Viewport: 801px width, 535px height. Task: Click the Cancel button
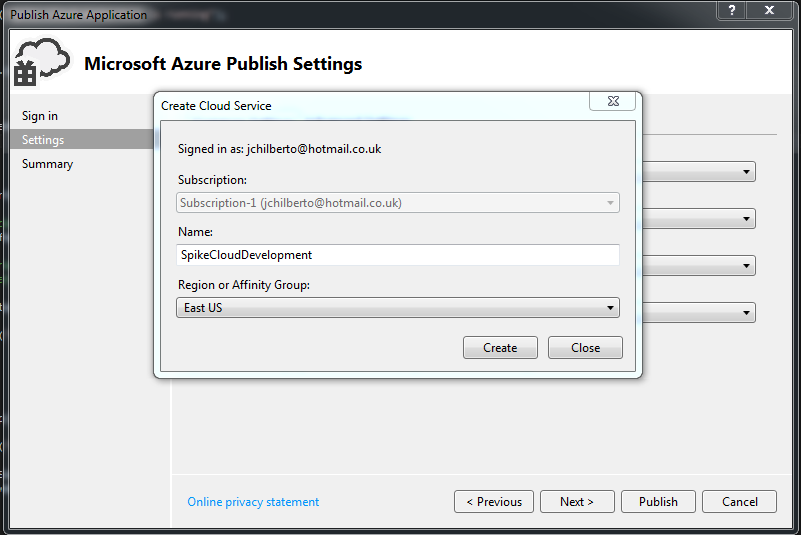coord(739,502)
